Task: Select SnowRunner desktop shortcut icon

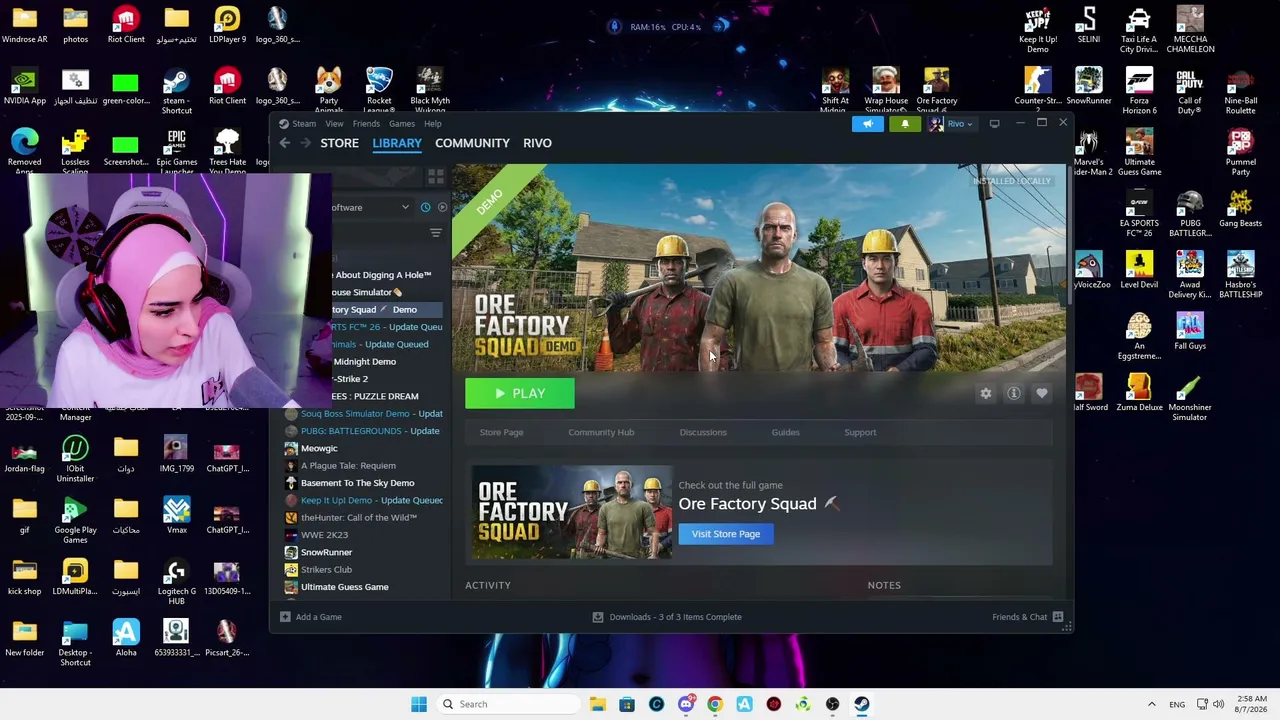Action: click(x=1089, y=85)
